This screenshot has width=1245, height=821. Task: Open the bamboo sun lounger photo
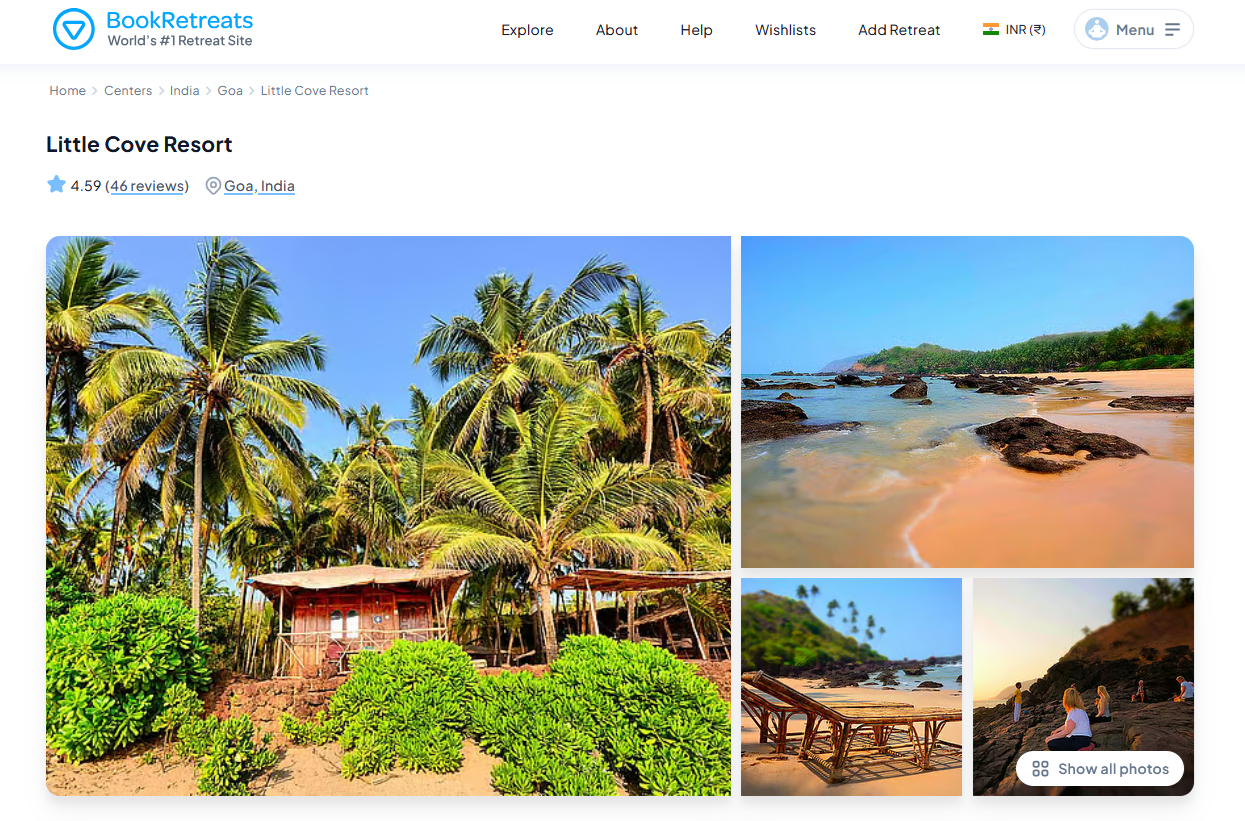[851, 687]
